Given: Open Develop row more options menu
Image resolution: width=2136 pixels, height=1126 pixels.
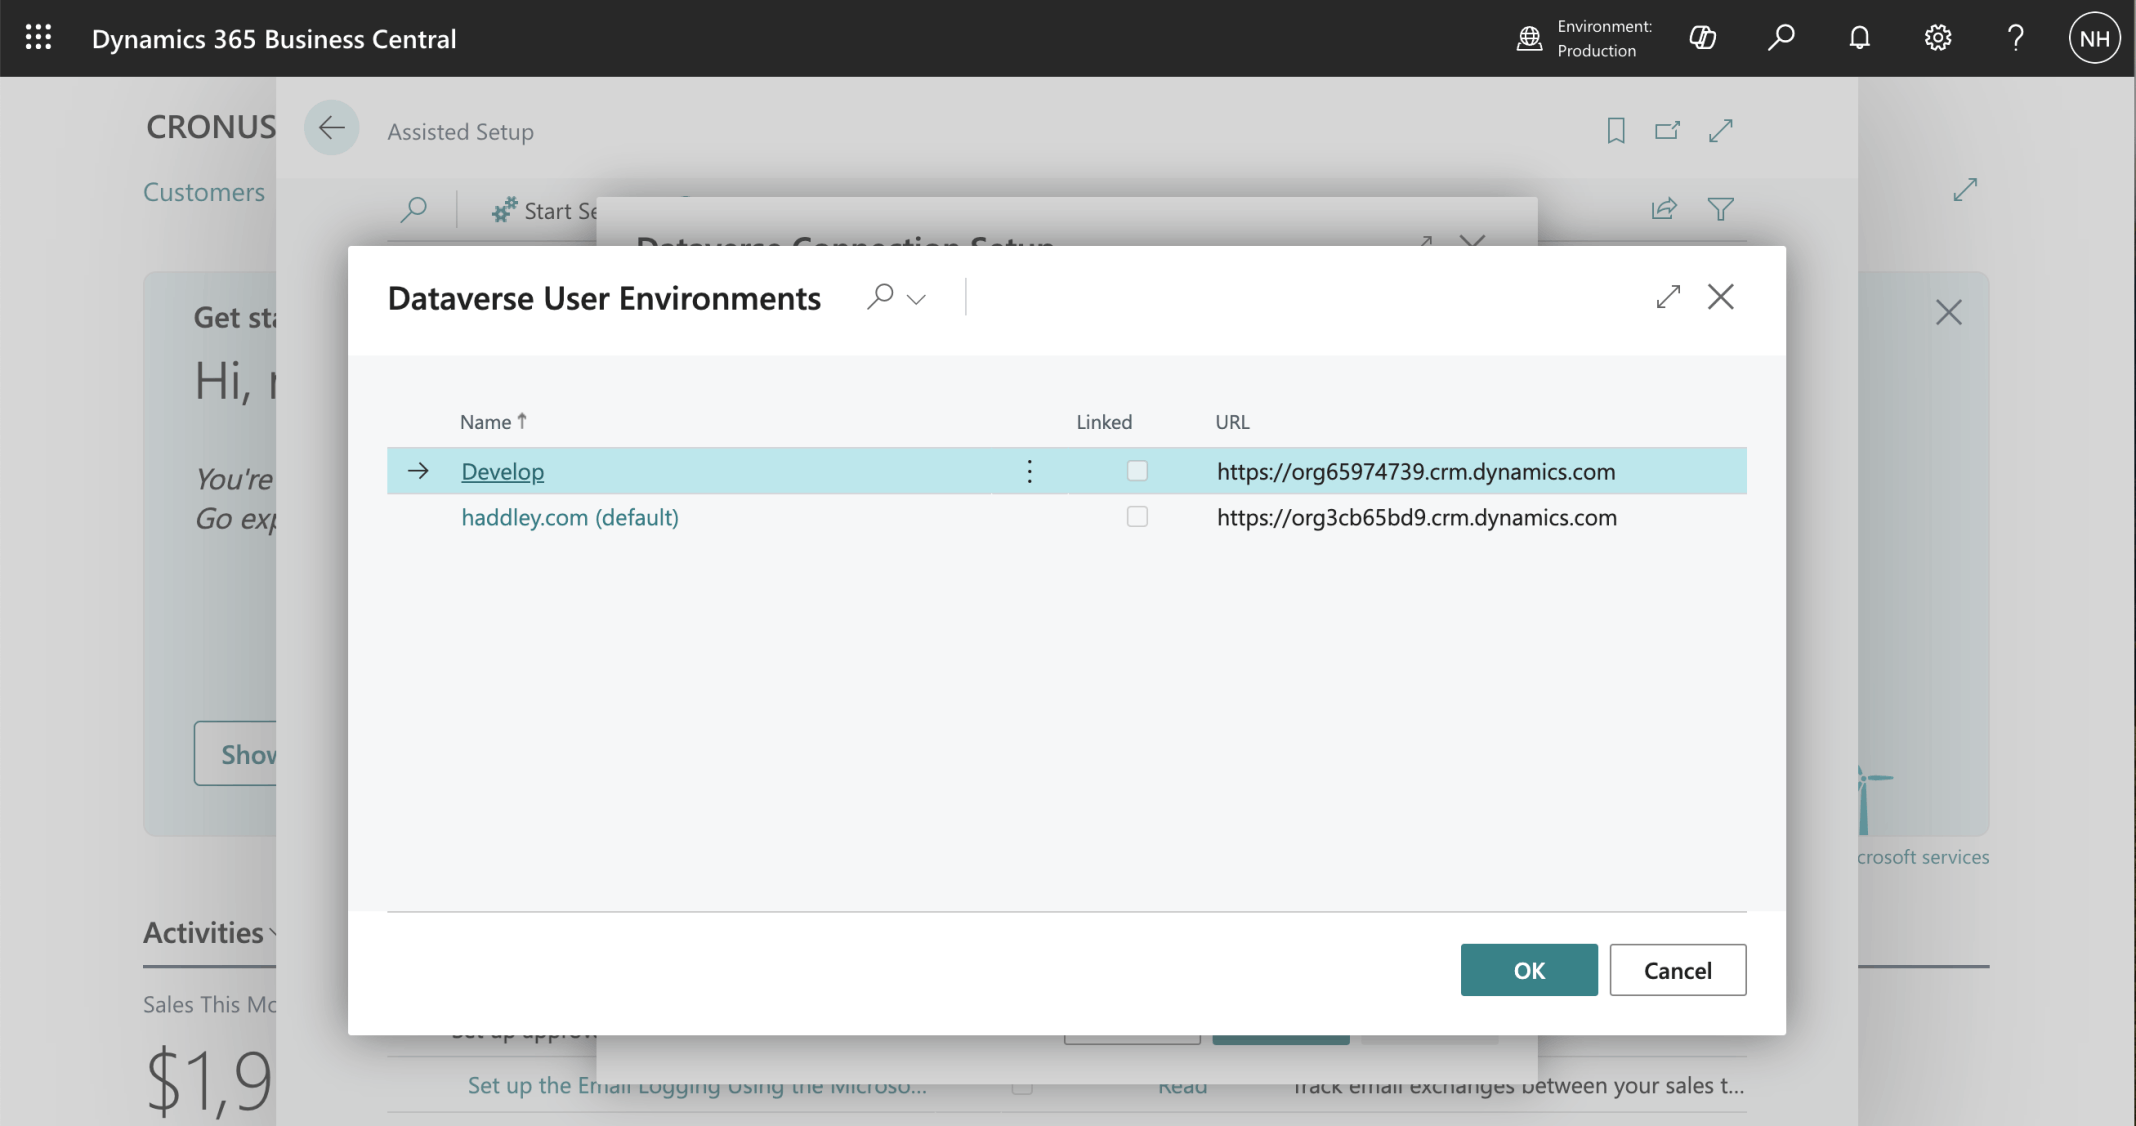Looking at the screenshot, I should (1029, 471).
